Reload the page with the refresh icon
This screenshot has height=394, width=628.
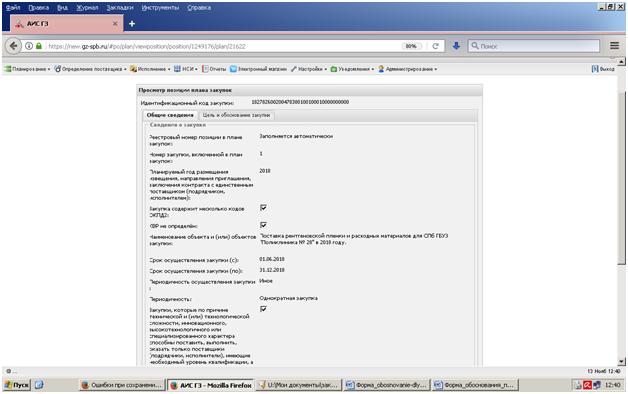coord(436,46)
